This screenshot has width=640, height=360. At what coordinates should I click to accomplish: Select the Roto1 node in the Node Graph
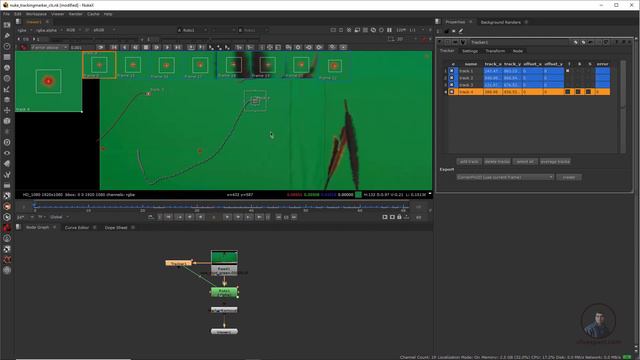224,292
